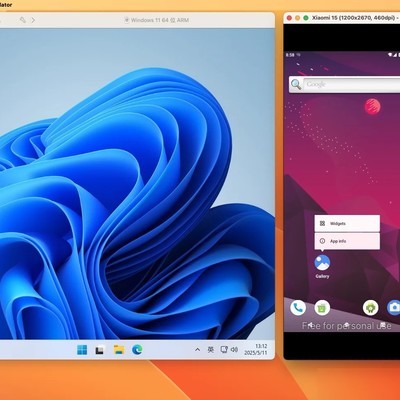Launch File Explorer from the Windows taskbar
The height and width of the screenshot is (400, 400).
[x=119, y=350]
